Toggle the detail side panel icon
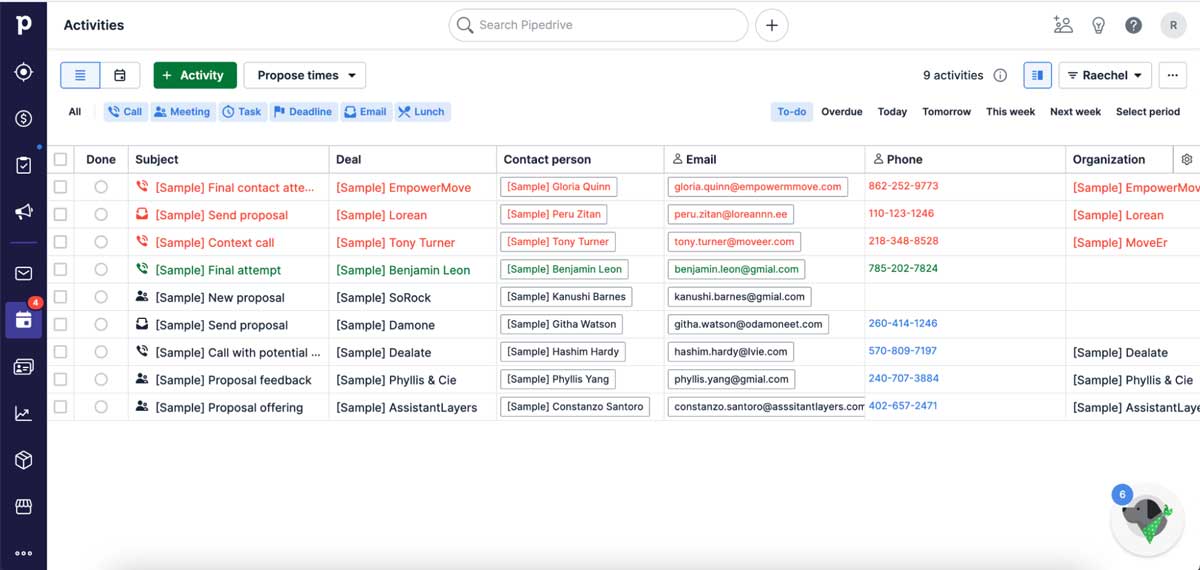The width and height of the screenshot is (1200, 570). click(1037, 75)
